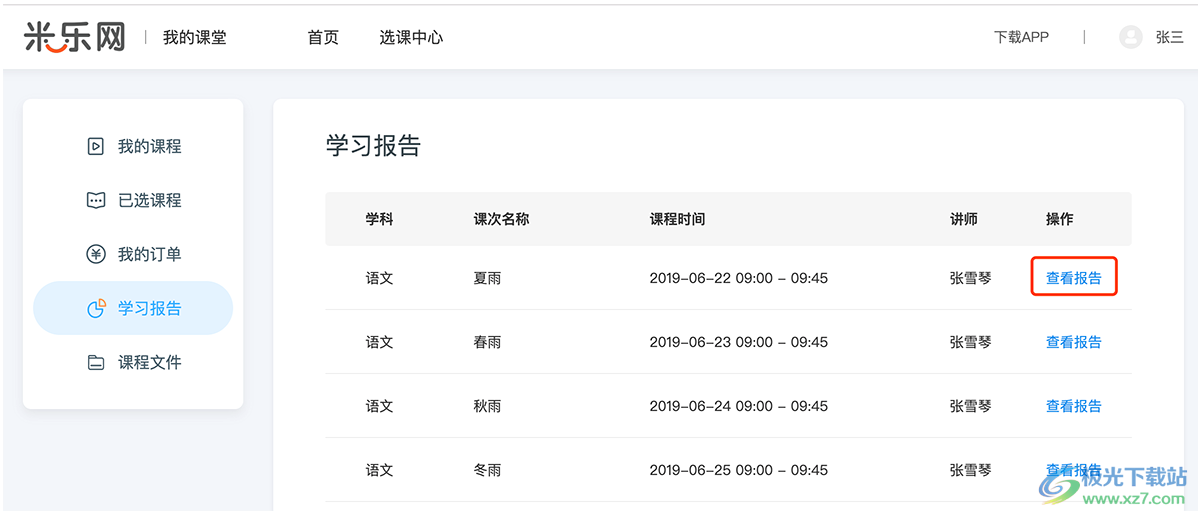Go to 我的订单 in sidebar
This screenshot has width=1198, height=515.
pos(133,254)
